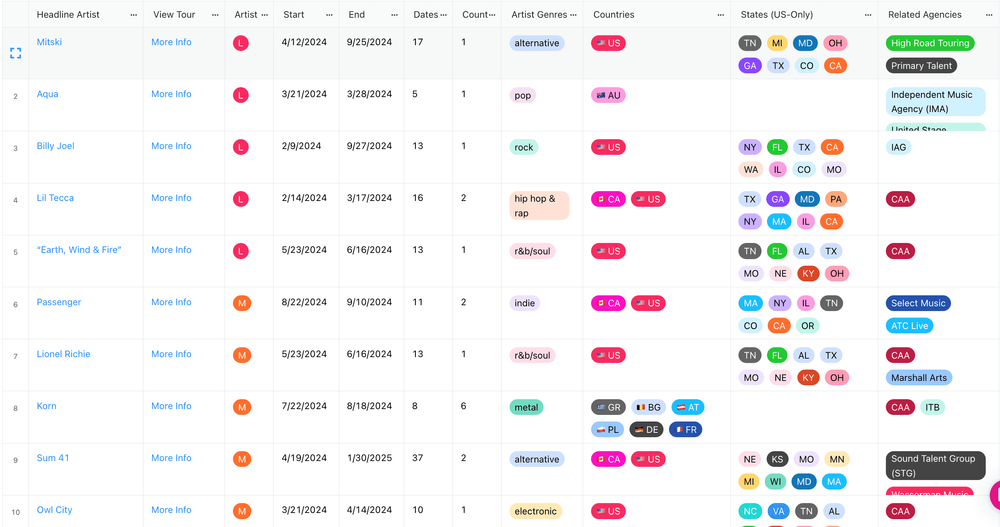
Task: Open Countries column options menu
Action: [x=721, y=15]
